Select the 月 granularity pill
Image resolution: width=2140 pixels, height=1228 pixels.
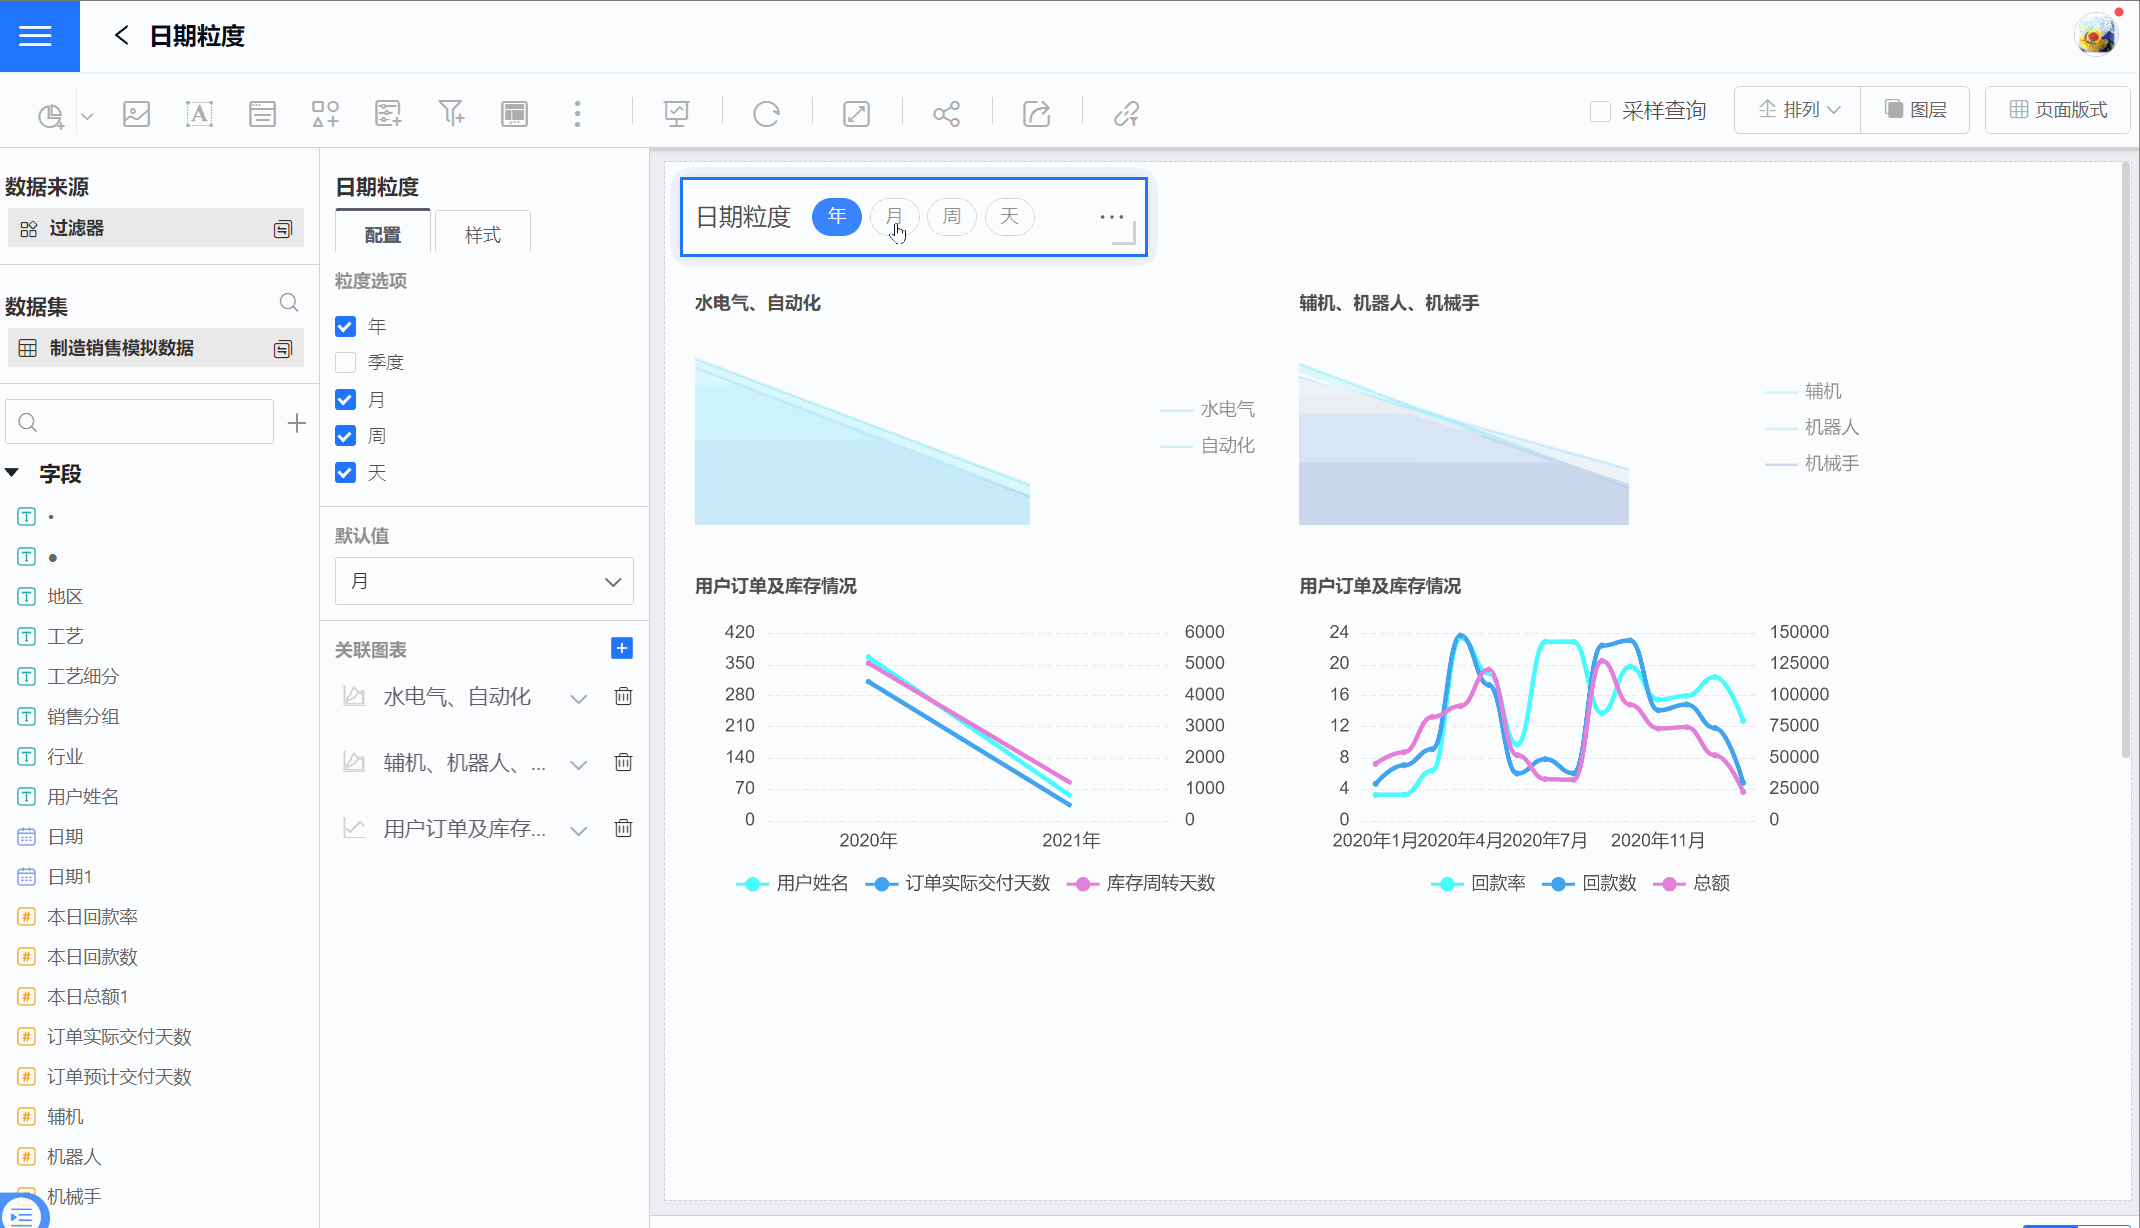(x=893, y=216)
